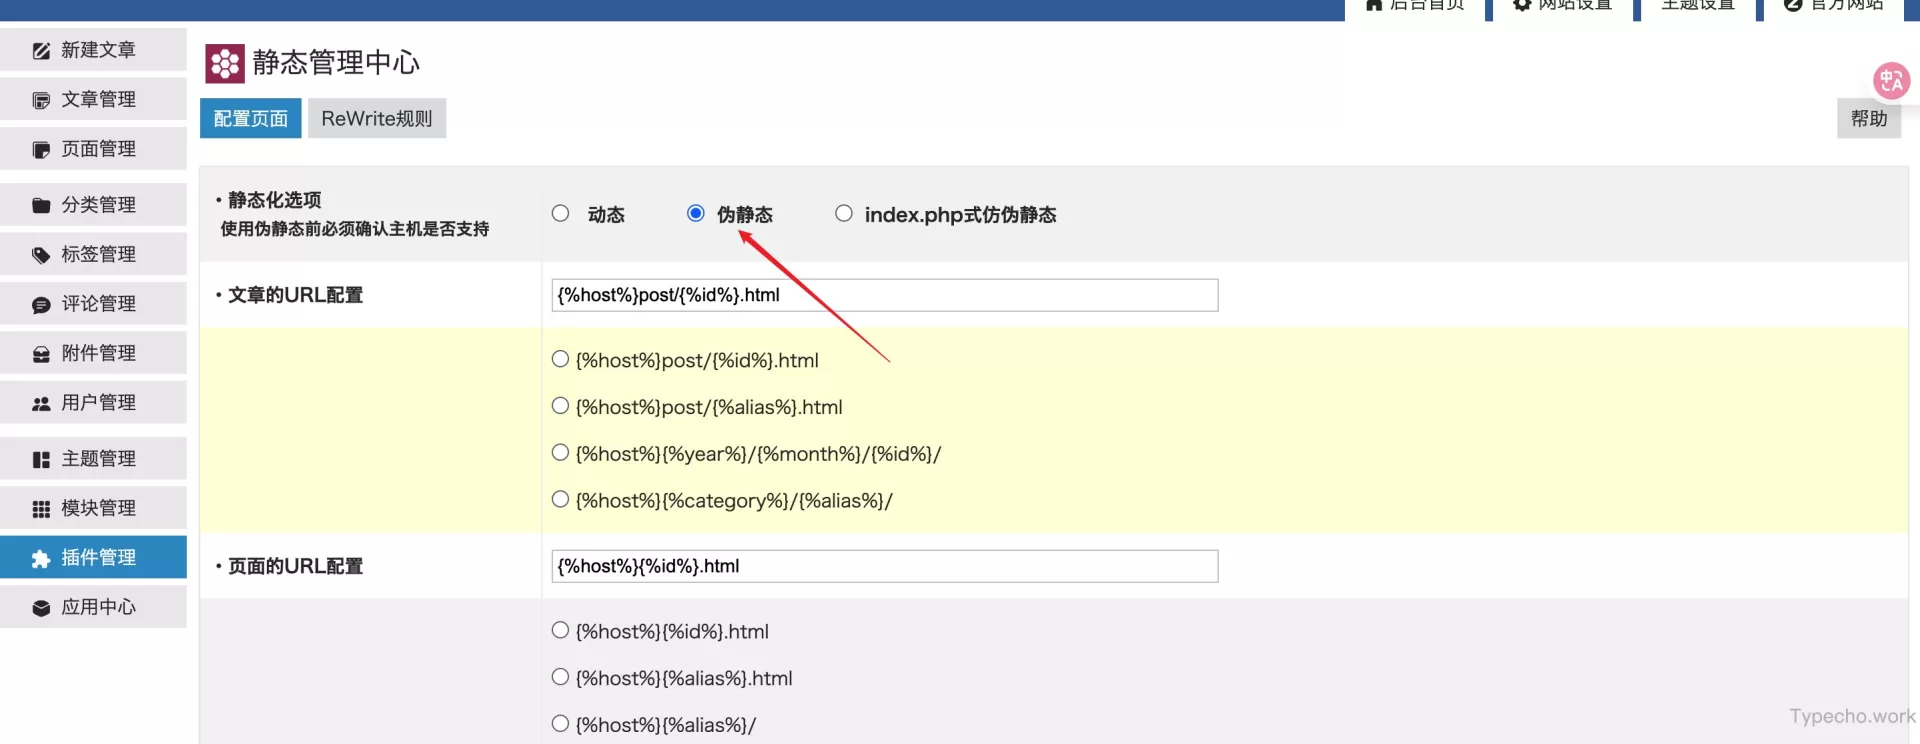Switch to the ReWrite规则 tab

376,119
